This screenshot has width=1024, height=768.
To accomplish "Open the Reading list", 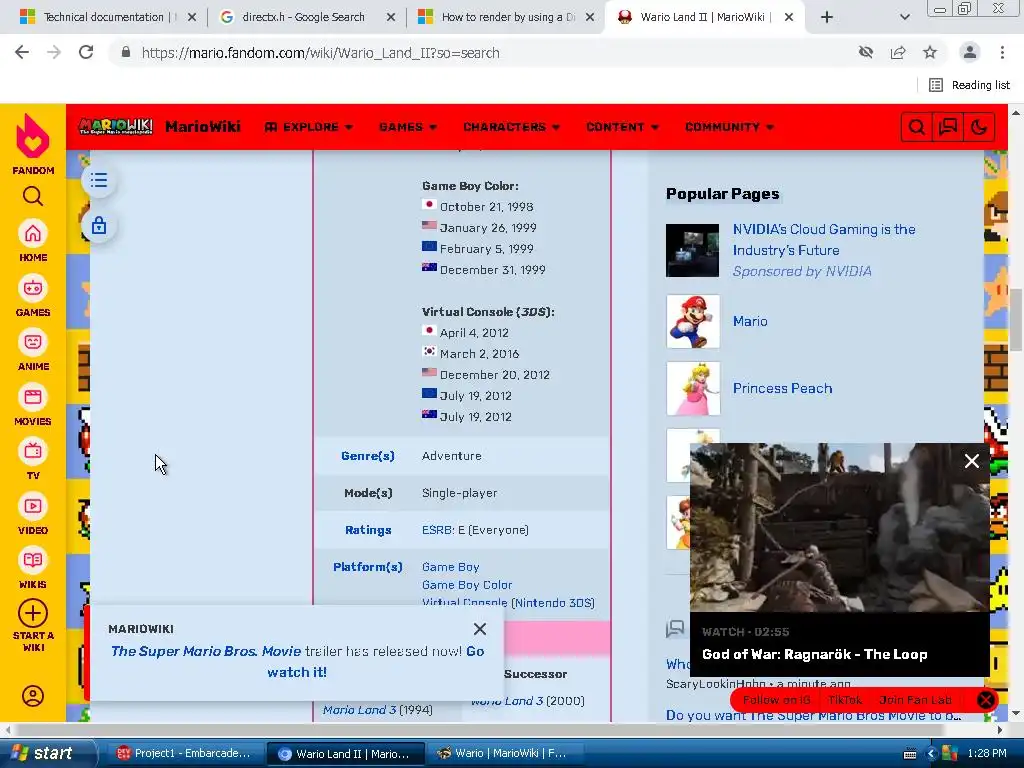I will pos(969,85).
